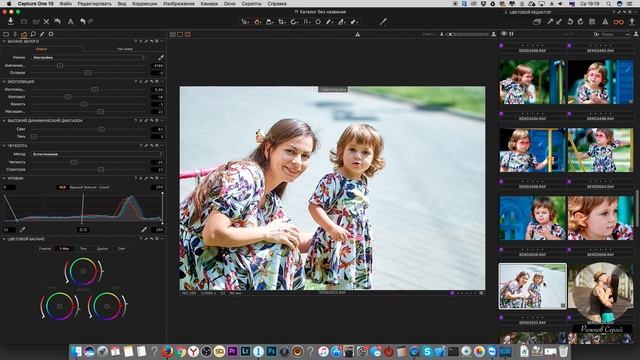Expand the Цветовой редактор panel
Screen dimensions: 640x360
(506, 13)
